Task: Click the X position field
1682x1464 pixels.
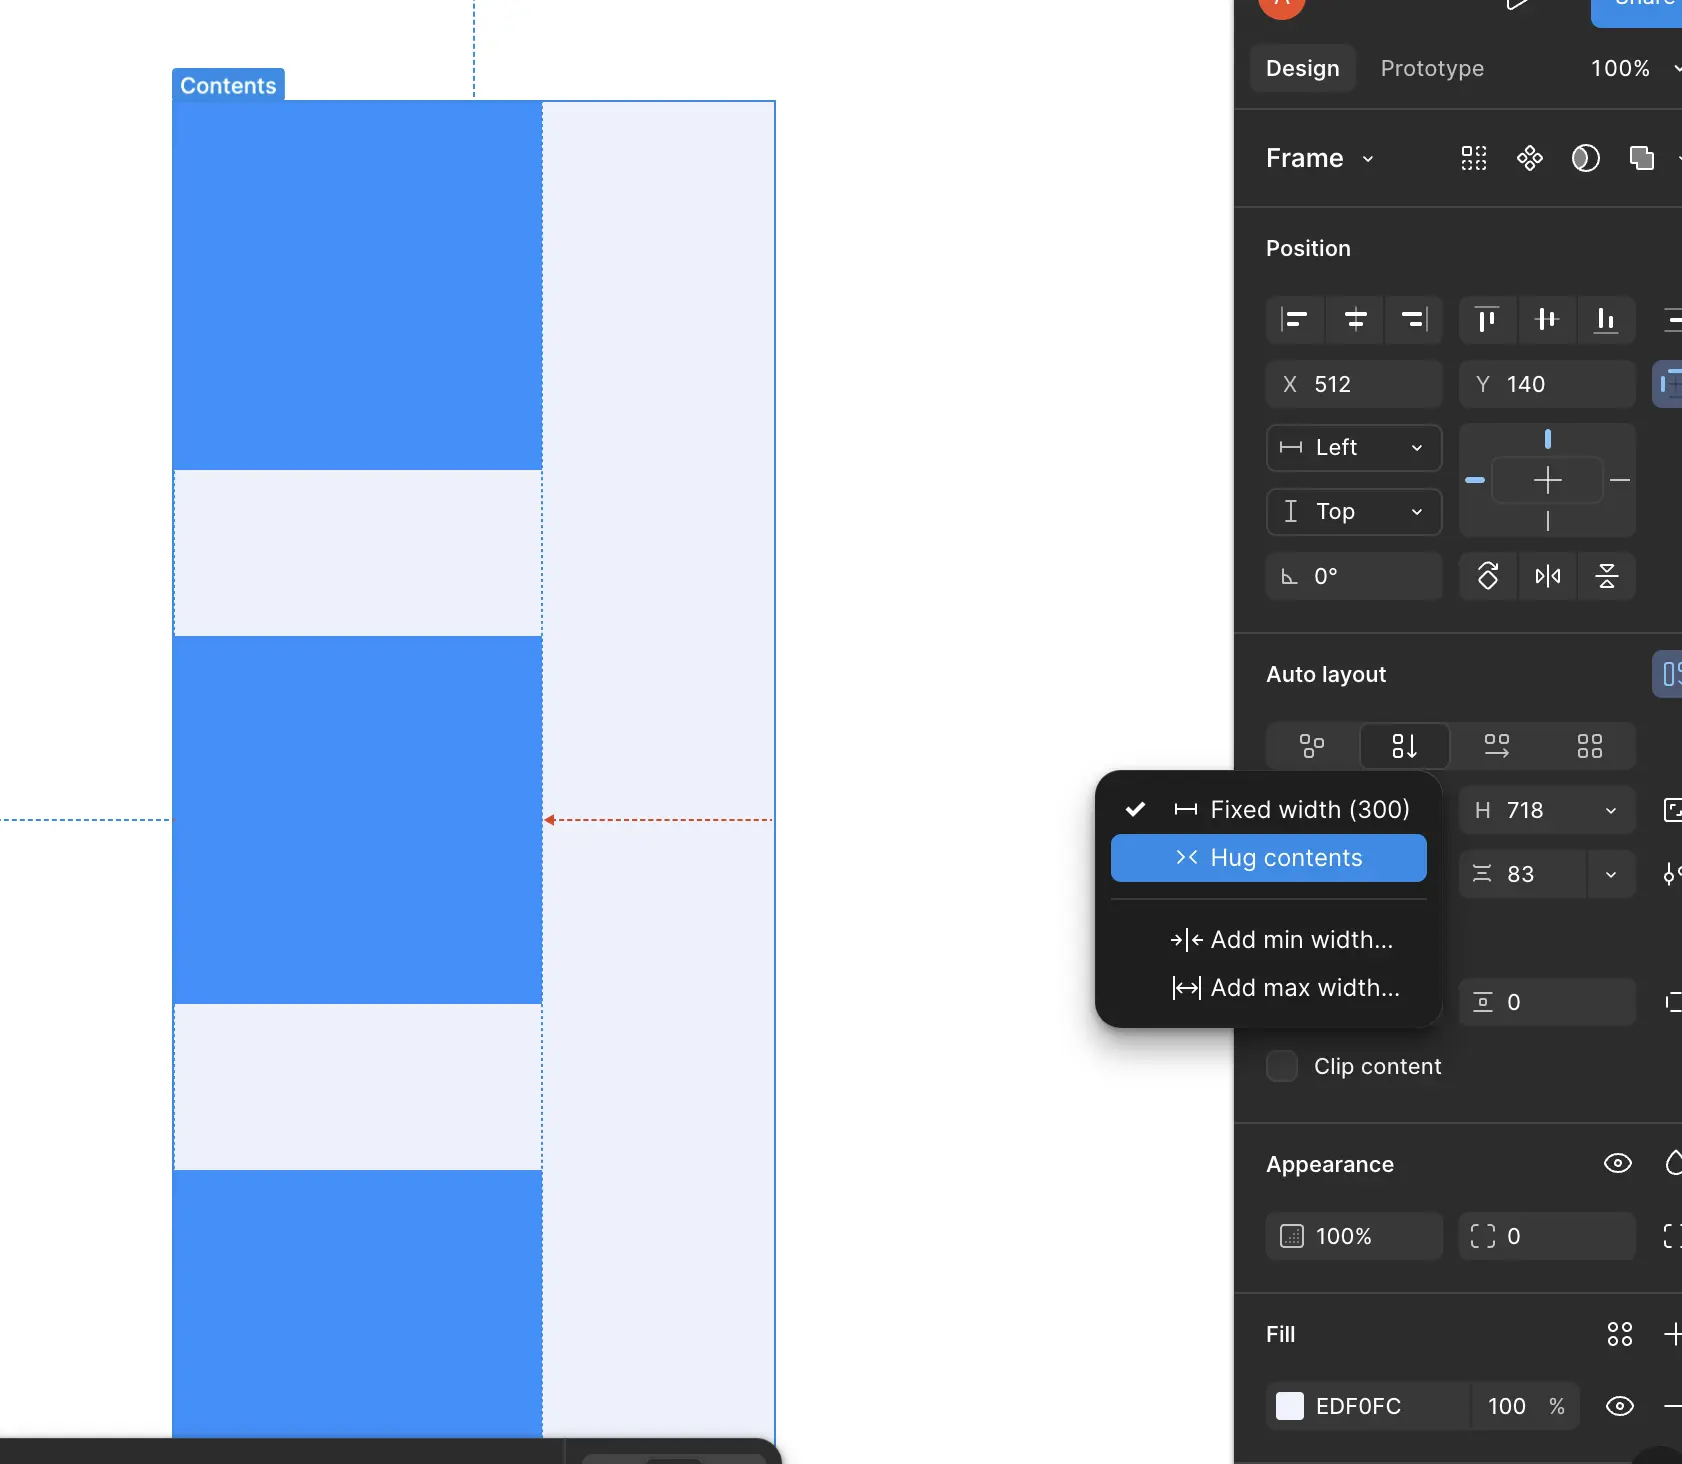Action: click(1354, 384)
